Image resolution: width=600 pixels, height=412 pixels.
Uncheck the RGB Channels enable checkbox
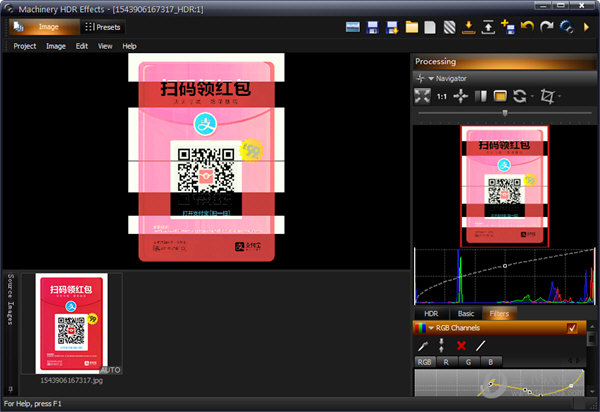pyautogui.click(x=572, y=328)
